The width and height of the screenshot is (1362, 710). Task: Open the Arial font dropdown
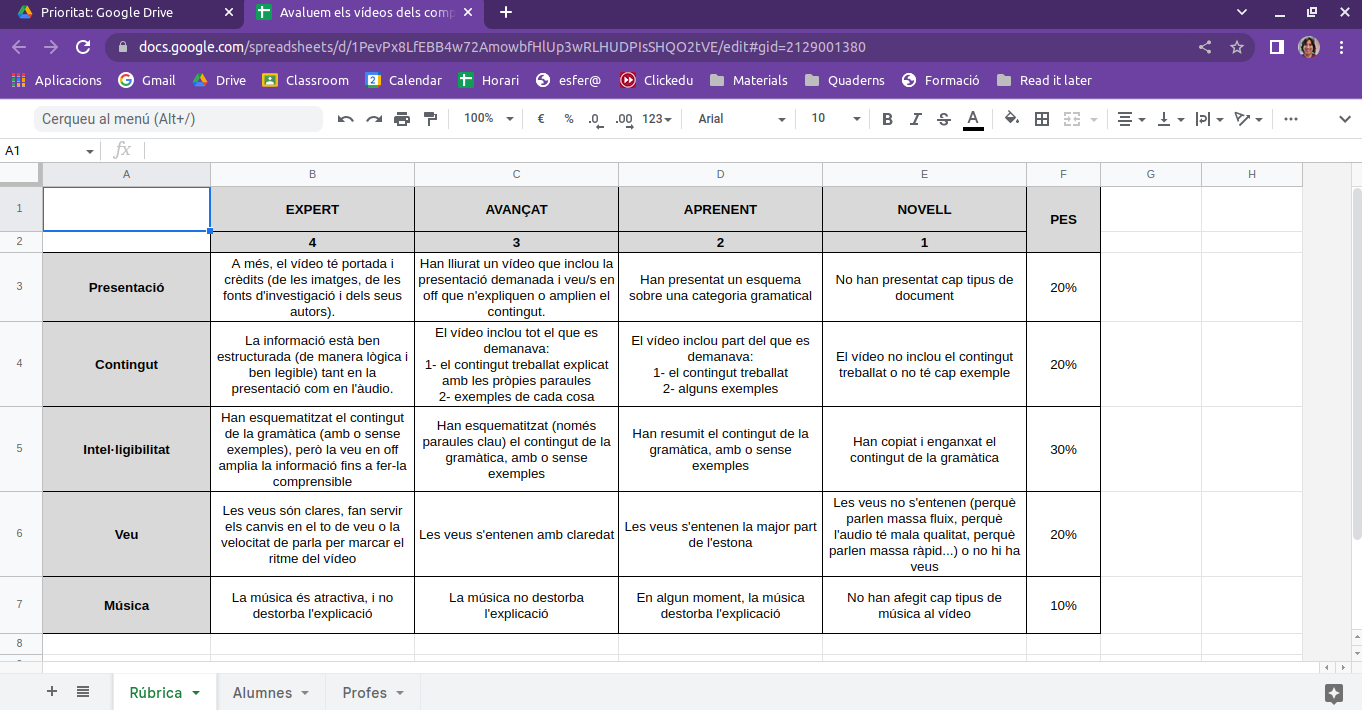pyautogui.click(x=738, y=118)
